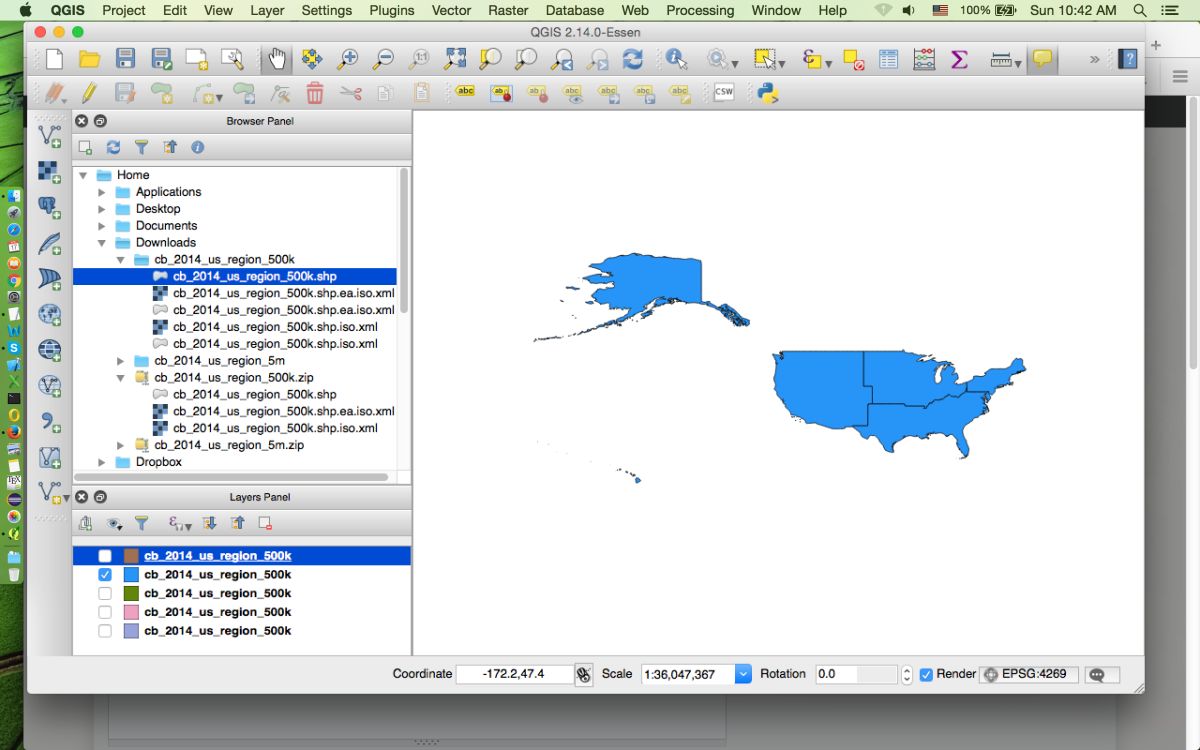The image size is (1200, 750).
Task: Filter the legend in Layers Panel
Action: [141, 523]
